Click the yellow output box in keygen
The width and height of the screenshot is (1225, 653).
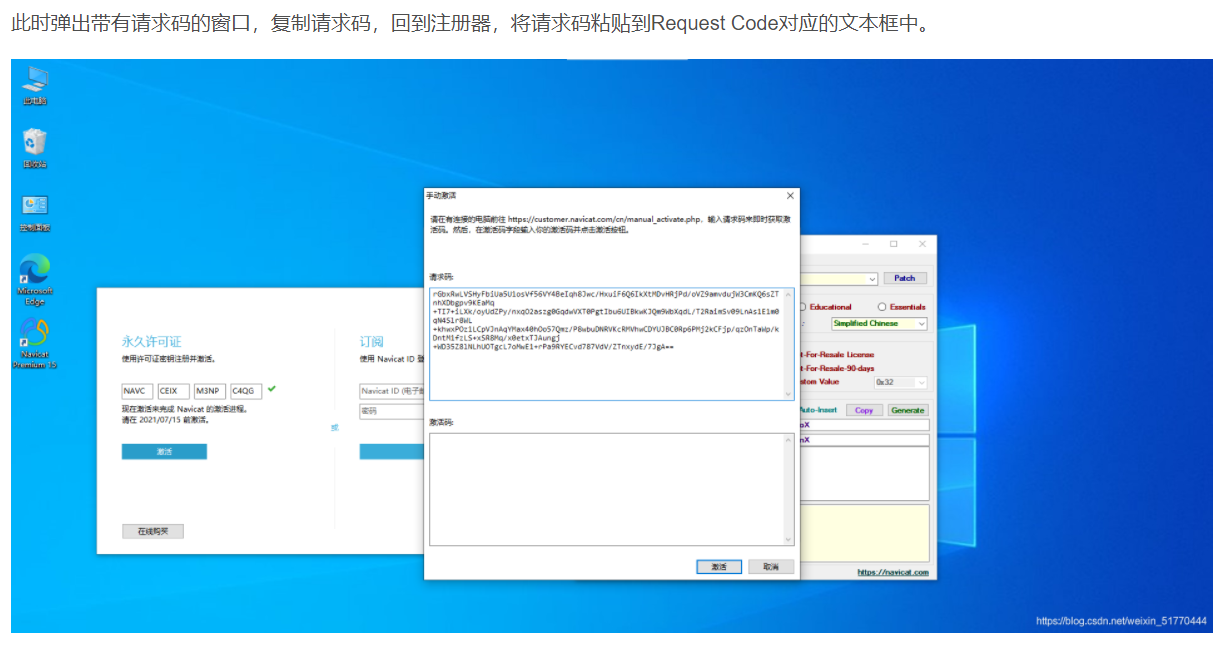click(x=863, y=533)
